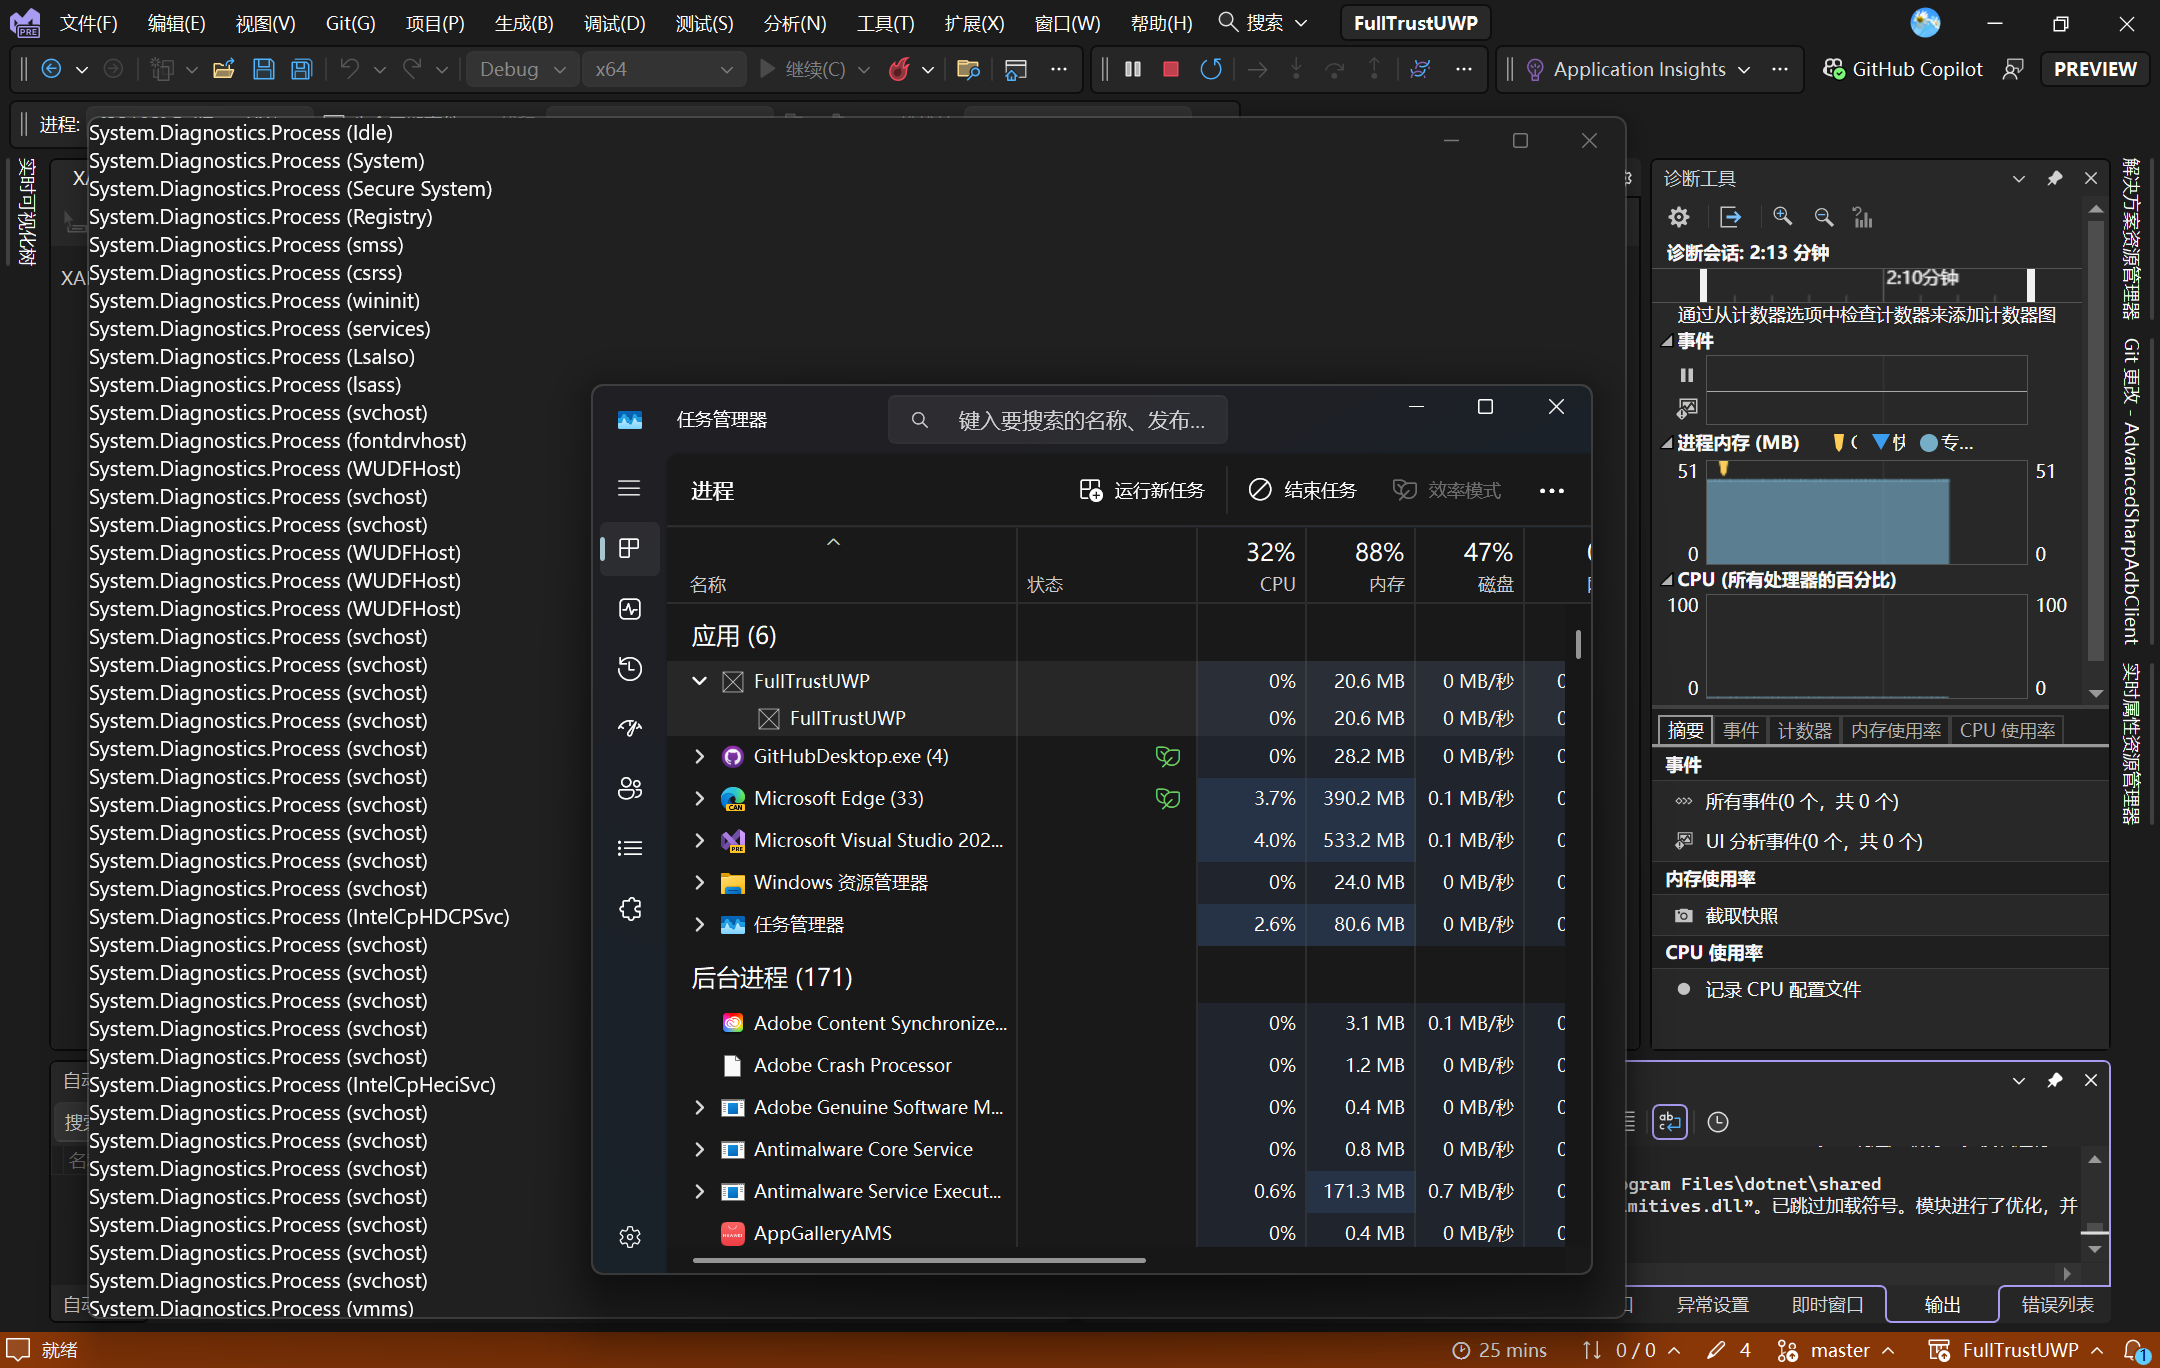Expand Microsoft Edge (33) process group
The image size is (2160, 1368).
click(700, 798)
